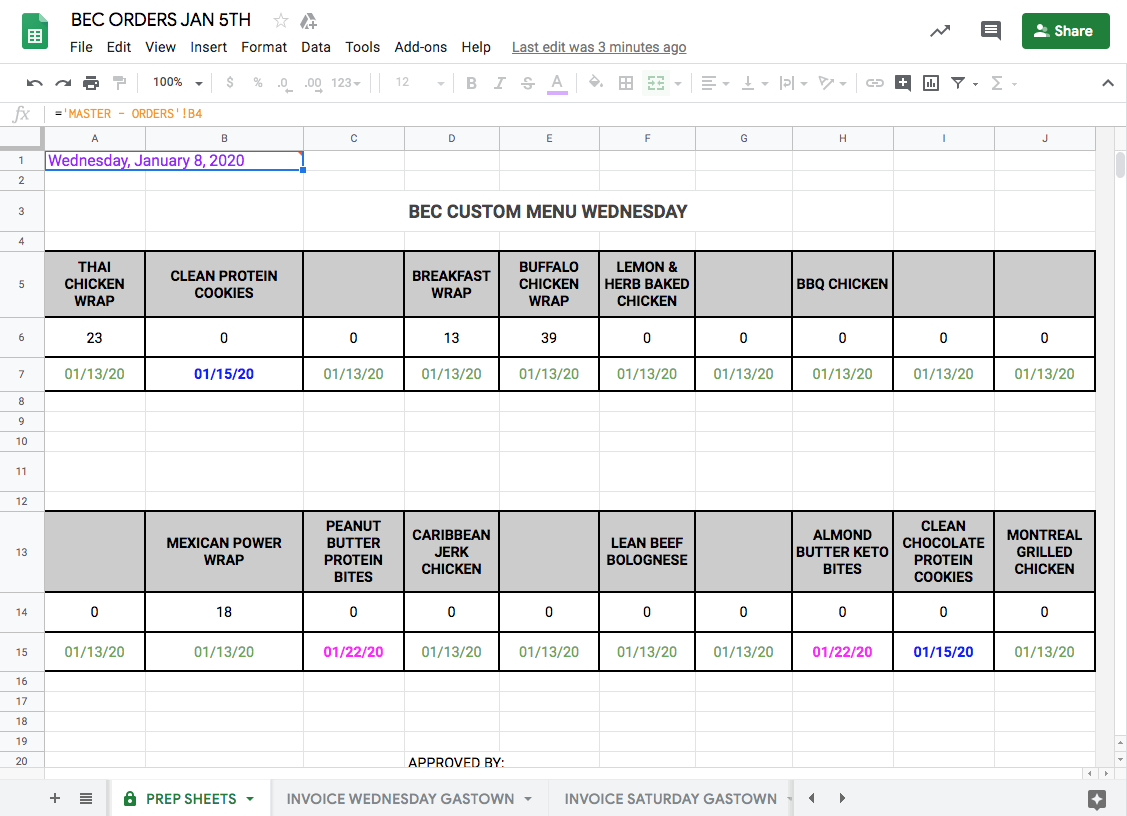Select the cell containing 39 under Buffalo Chicken Wrap

tap(549, 338)
